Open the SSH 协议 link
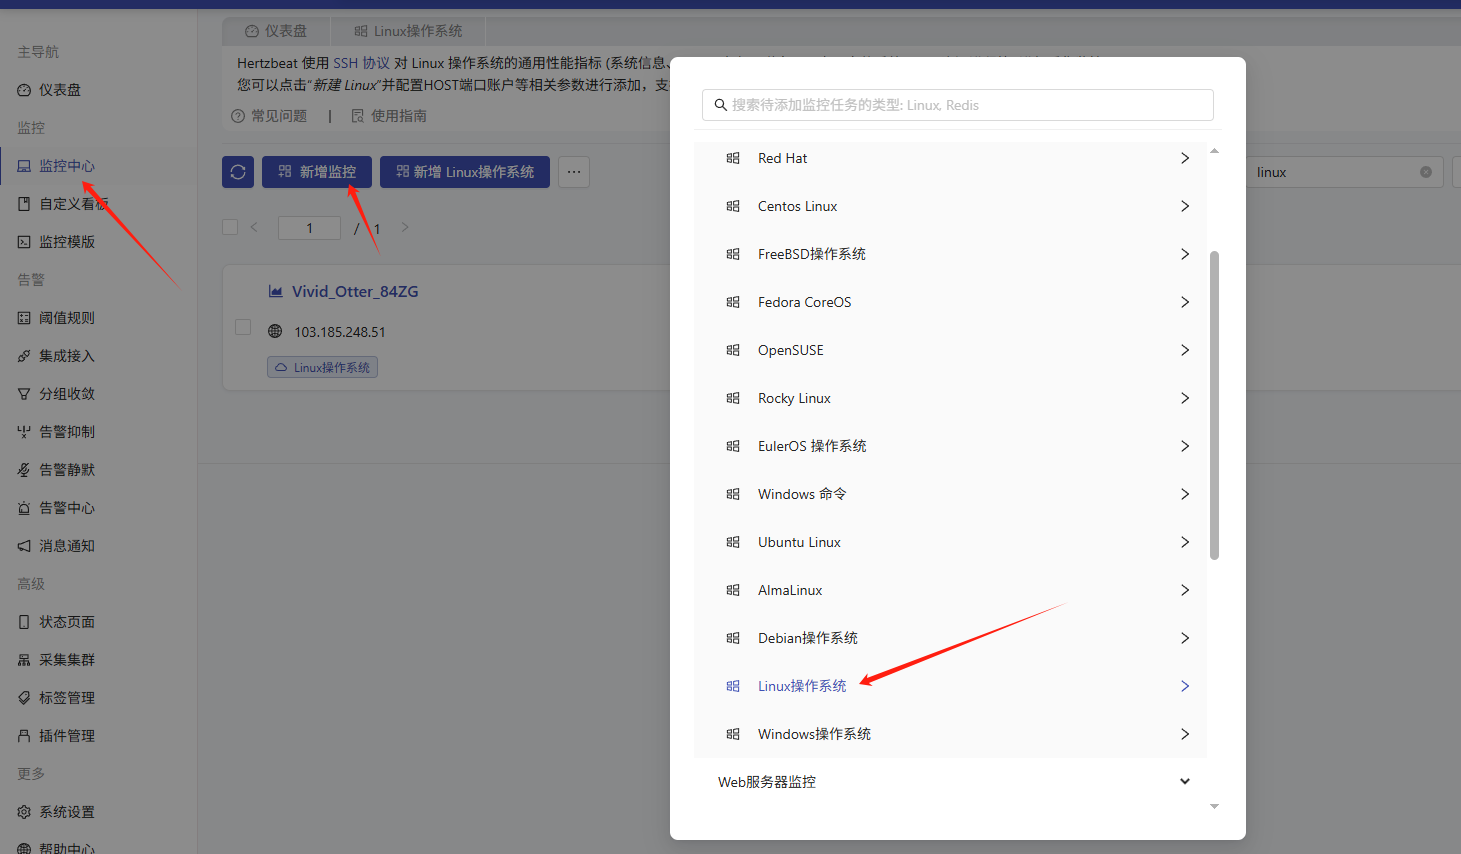 (x=361, y=63)
